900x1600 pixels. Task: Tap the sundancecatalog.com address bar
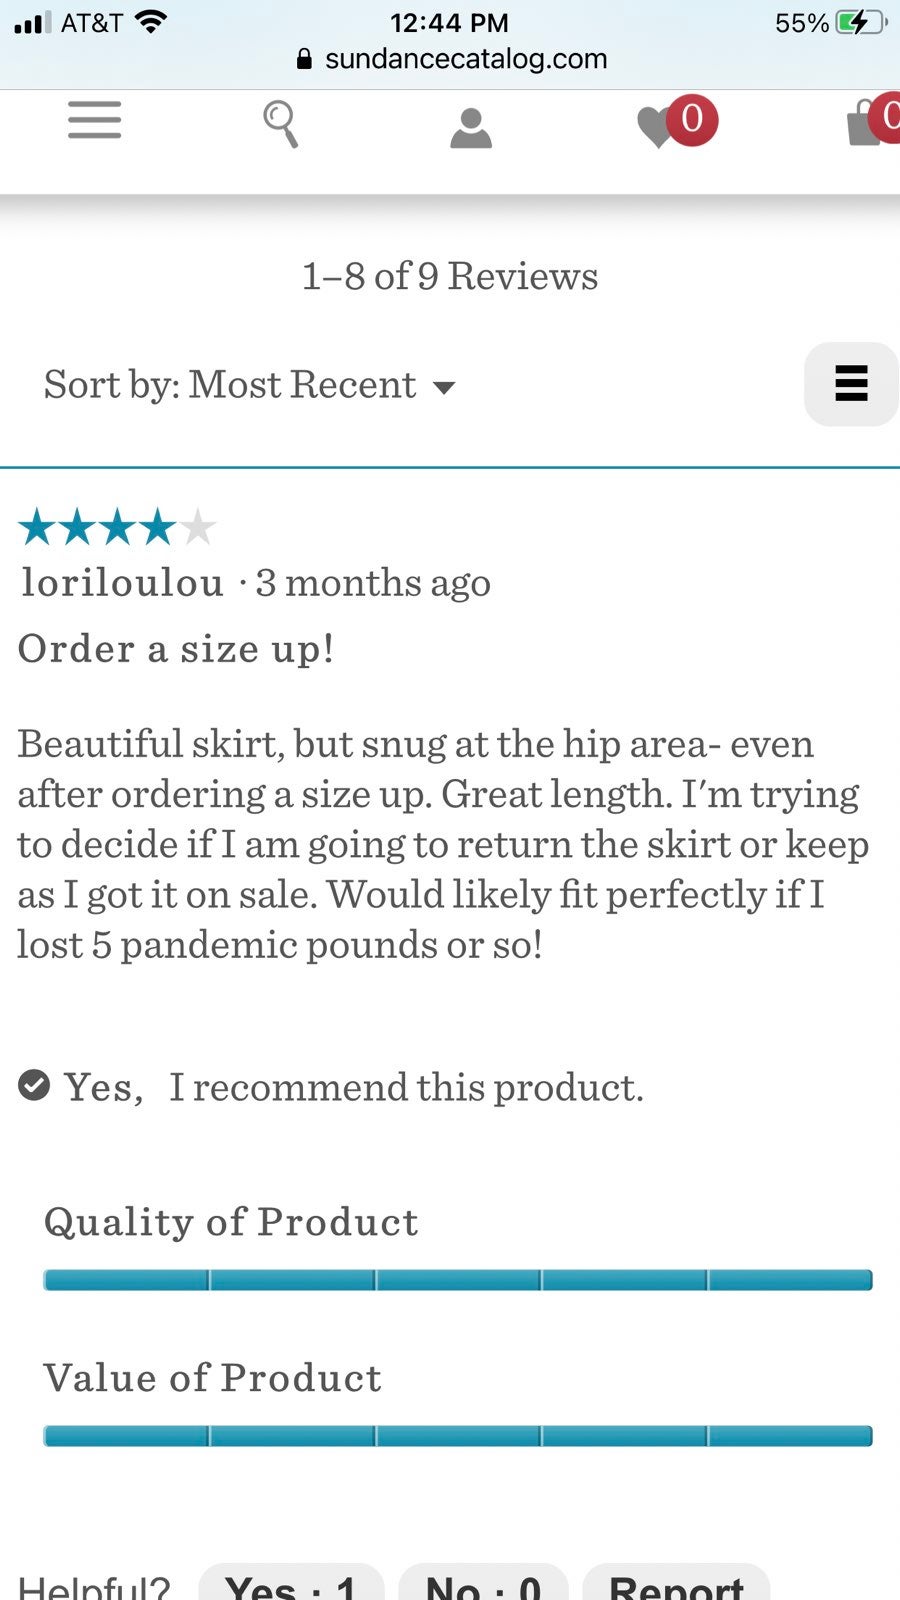pyautogui.click(x=452, y=59)
